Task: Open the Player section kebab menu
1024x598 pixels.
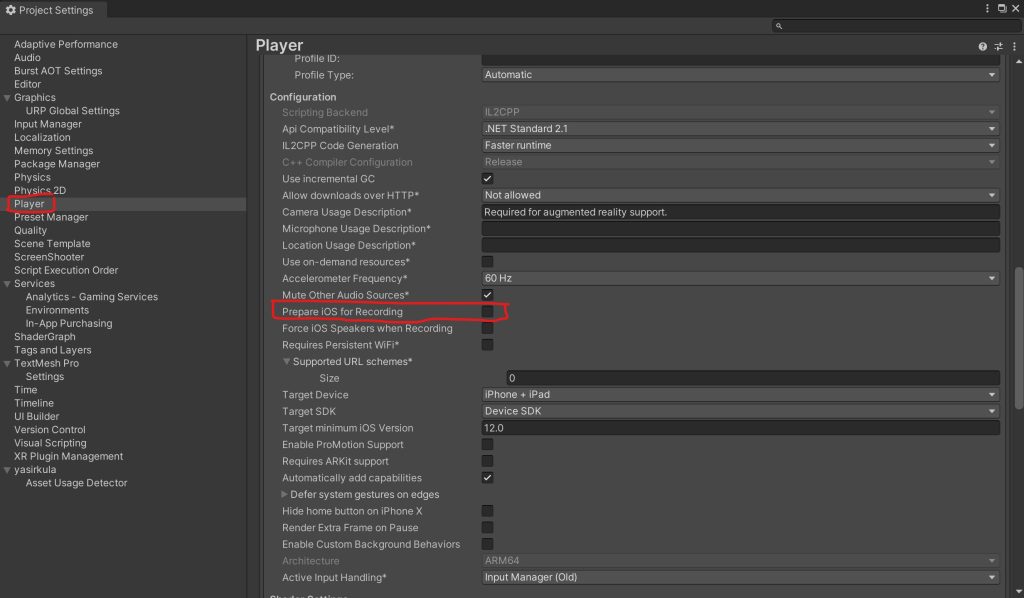Action: coord(1014,46)
